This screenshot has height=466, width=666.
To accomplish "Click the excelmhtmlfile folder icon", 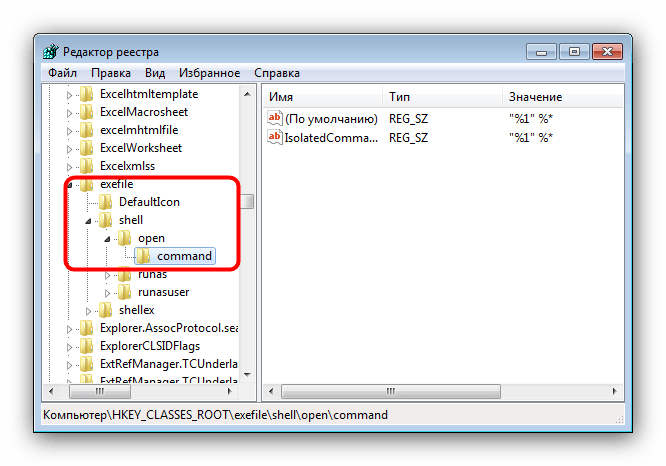I will (87, 130).
